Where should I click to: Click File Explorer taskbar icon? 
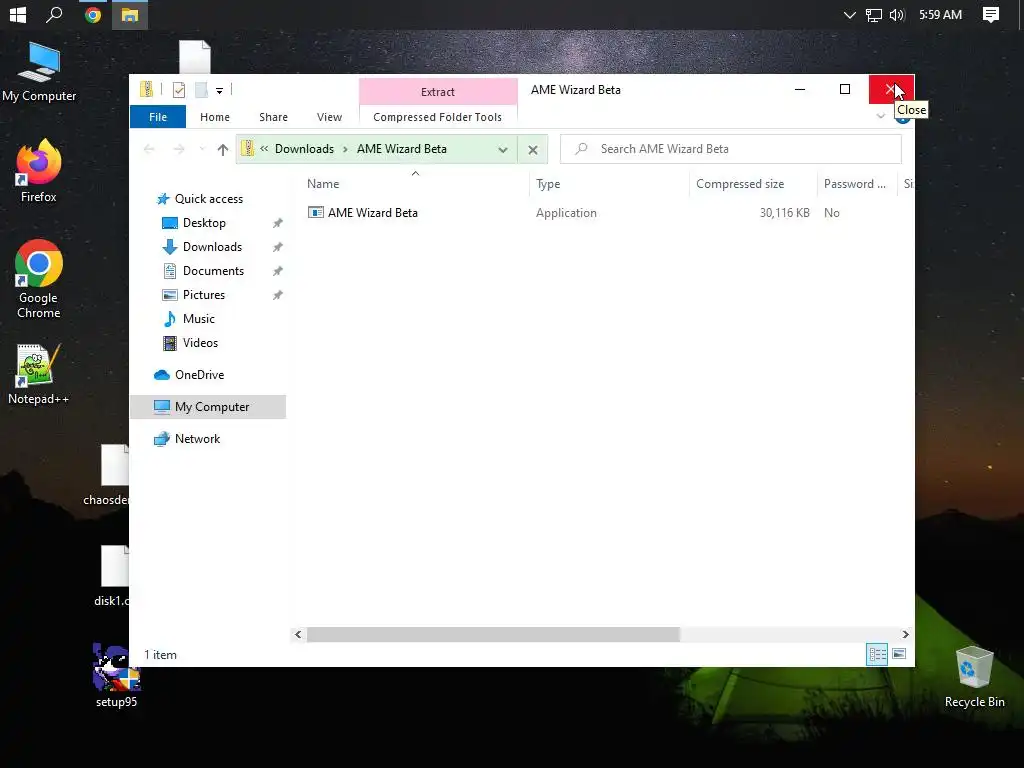129,14
